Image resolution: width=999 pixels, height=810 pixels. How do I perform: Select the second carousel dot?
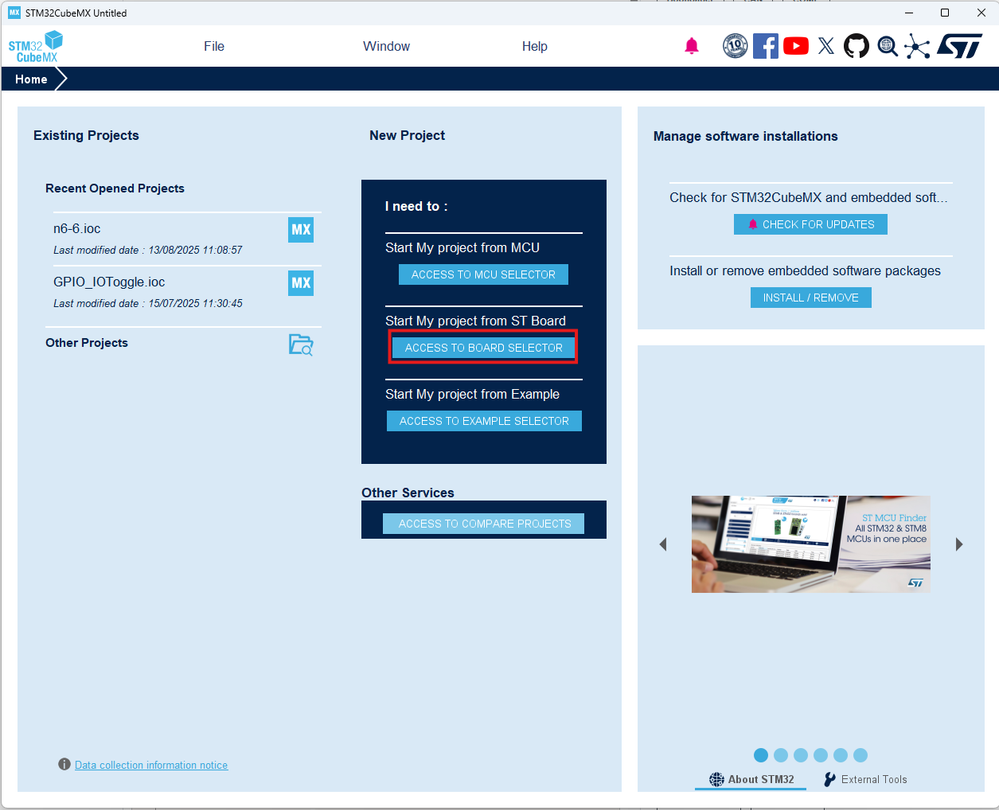point(780,755)
